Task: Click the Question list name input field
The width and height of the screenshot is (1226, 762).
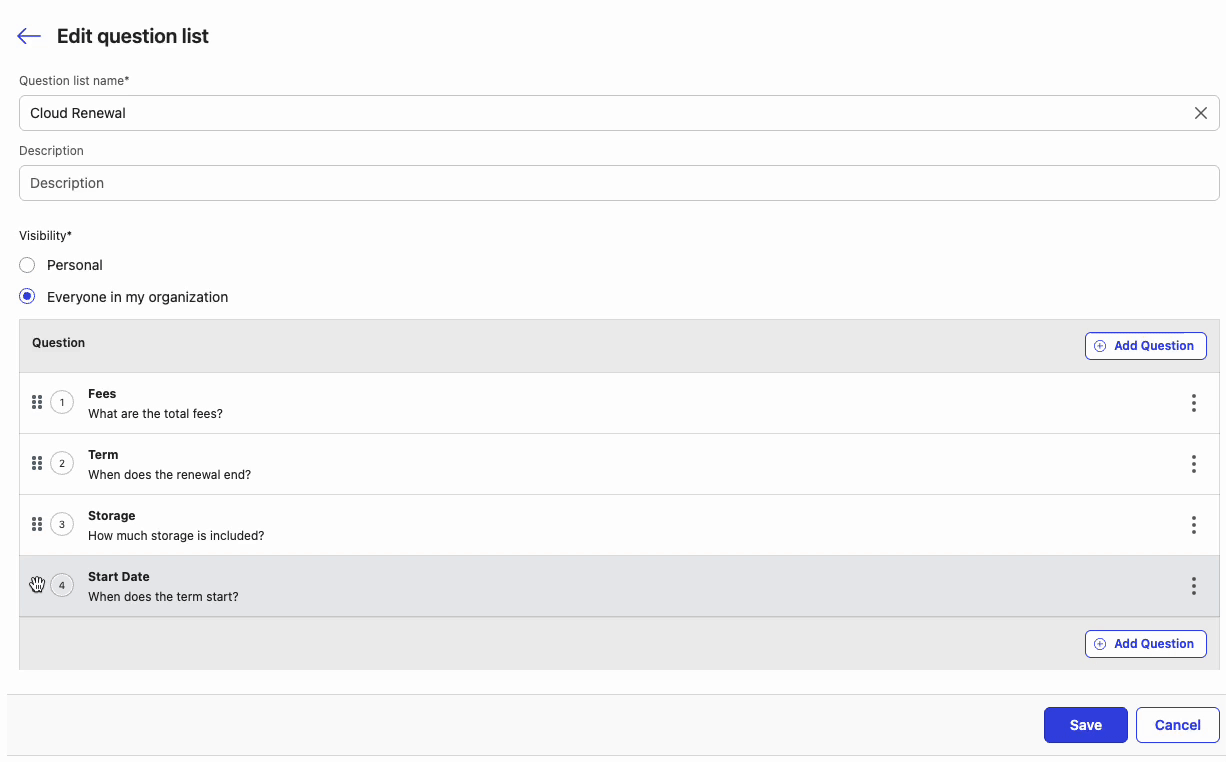Action: click(x=600, y=113)
